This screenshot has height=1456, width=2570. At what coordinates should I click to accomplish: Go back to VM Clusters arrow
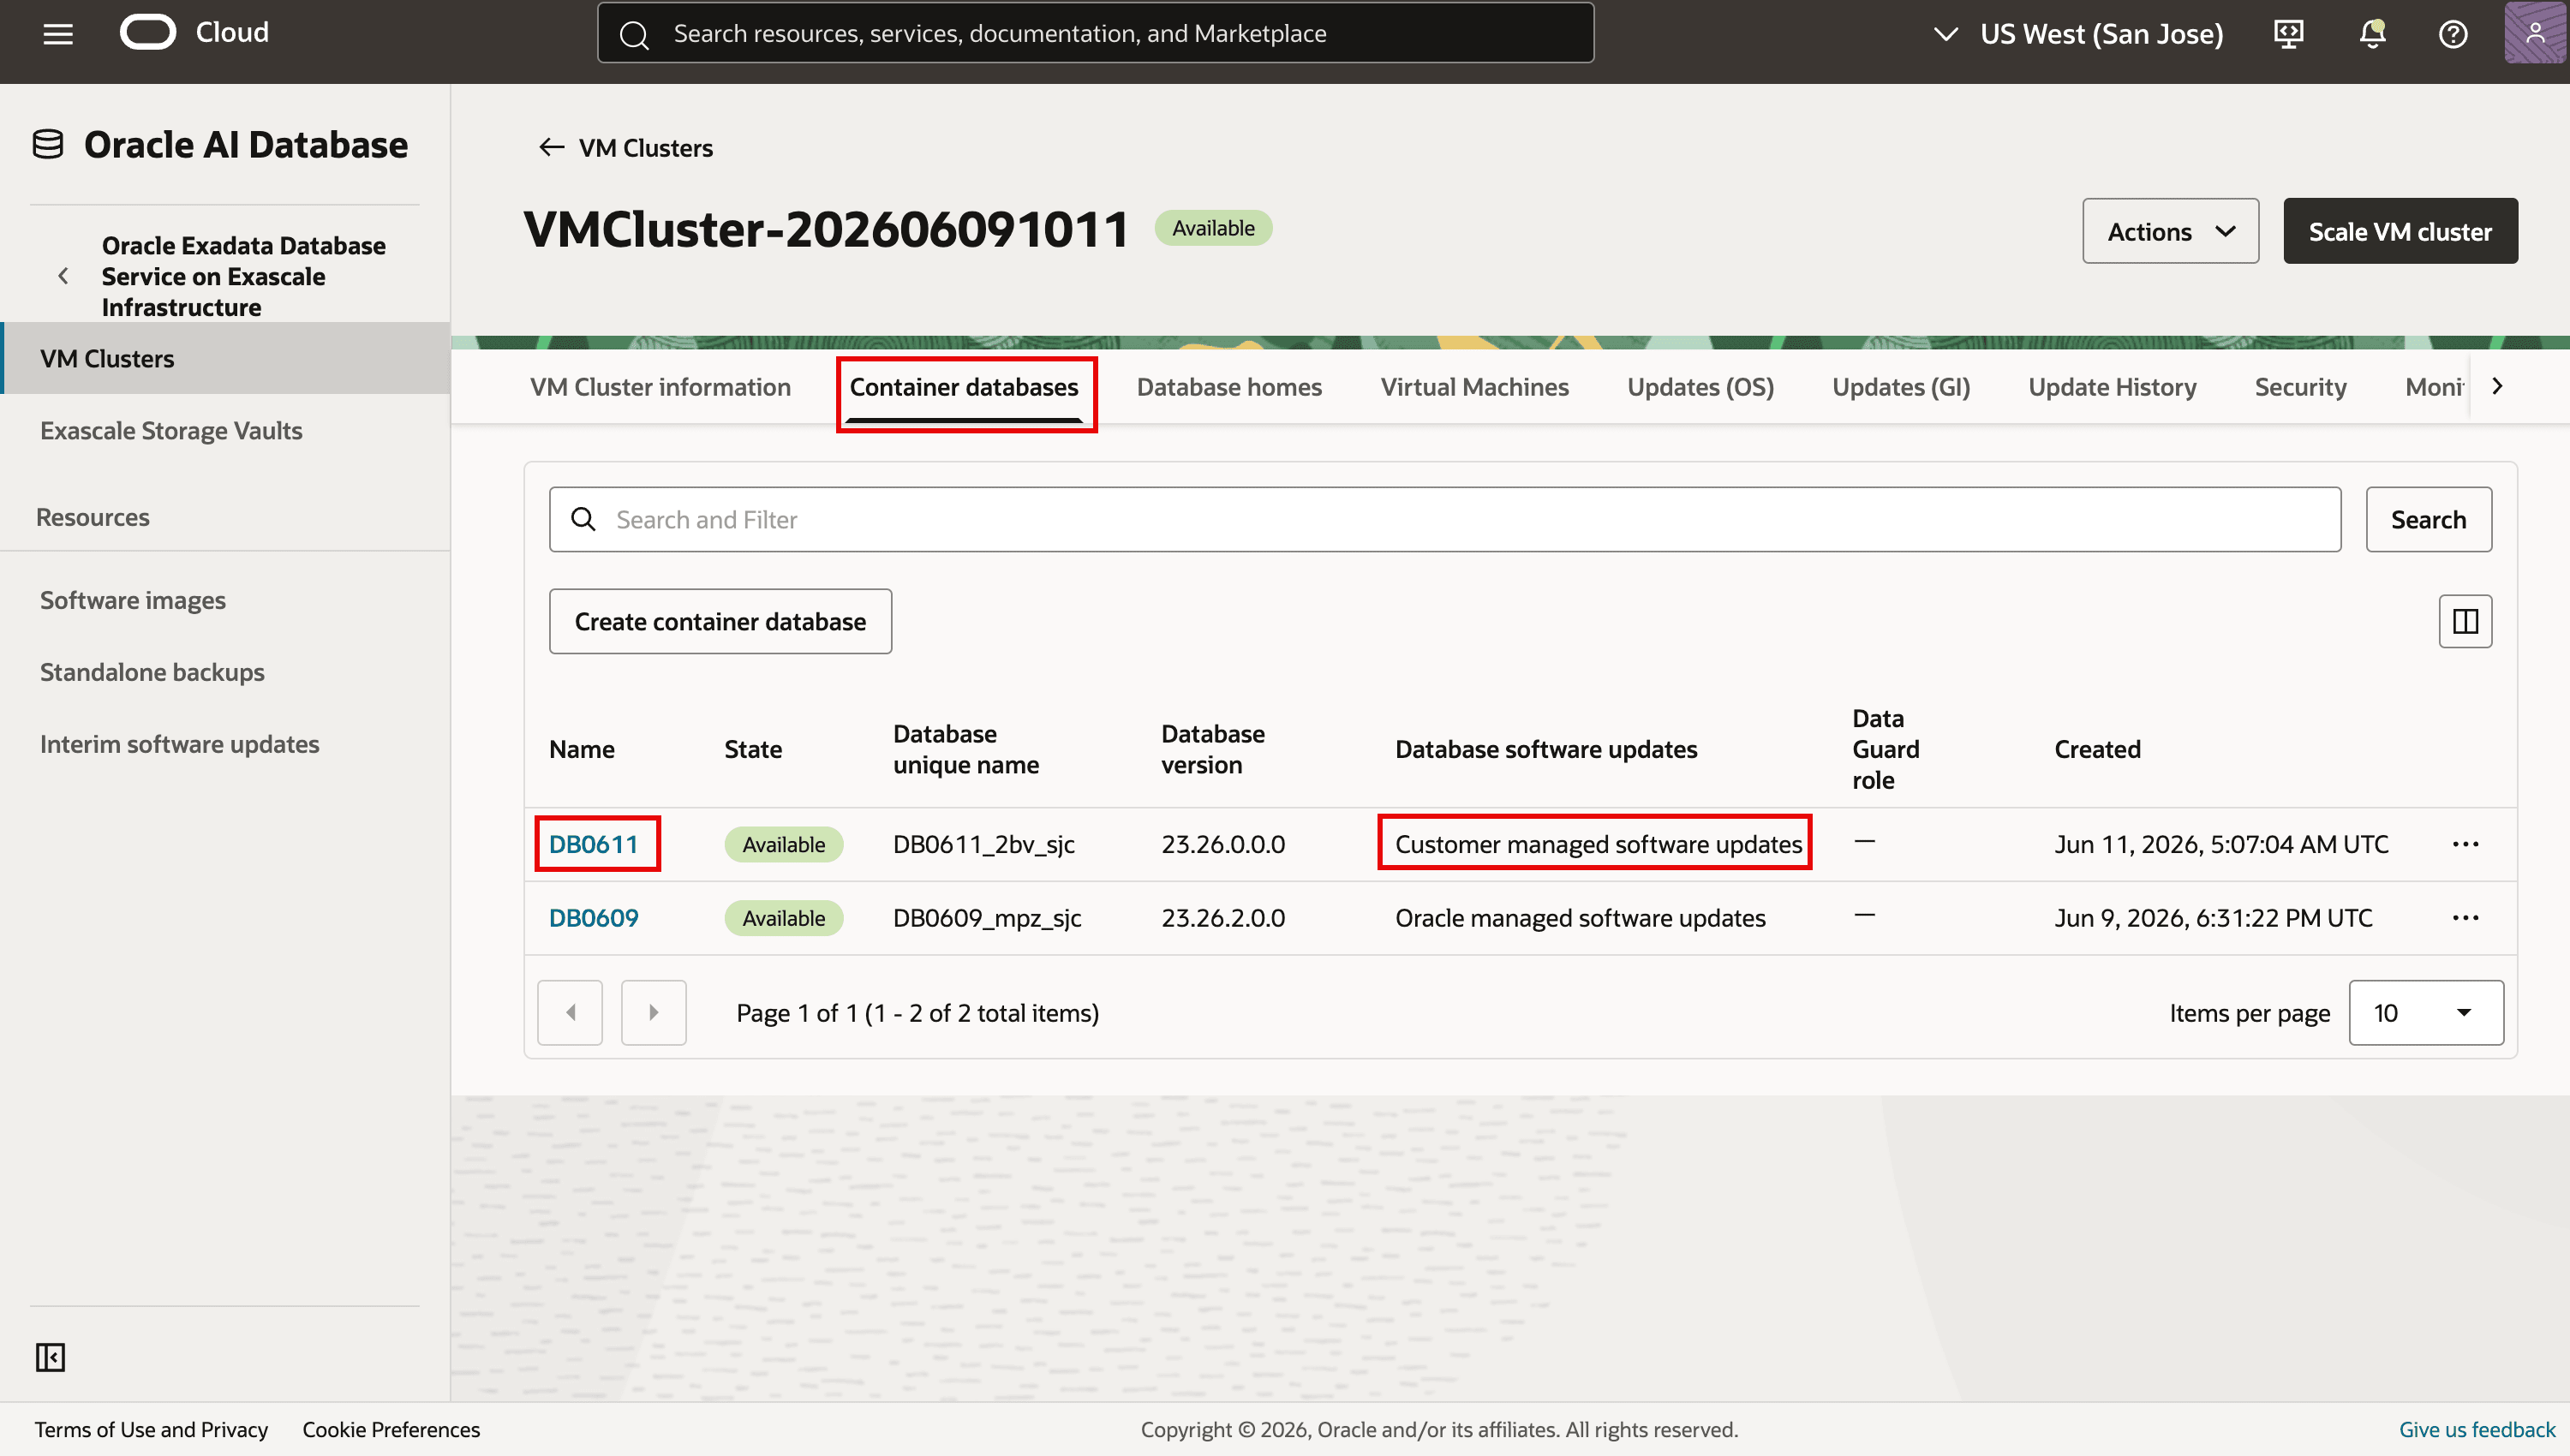pyautogui.click(x=551, y=148)
